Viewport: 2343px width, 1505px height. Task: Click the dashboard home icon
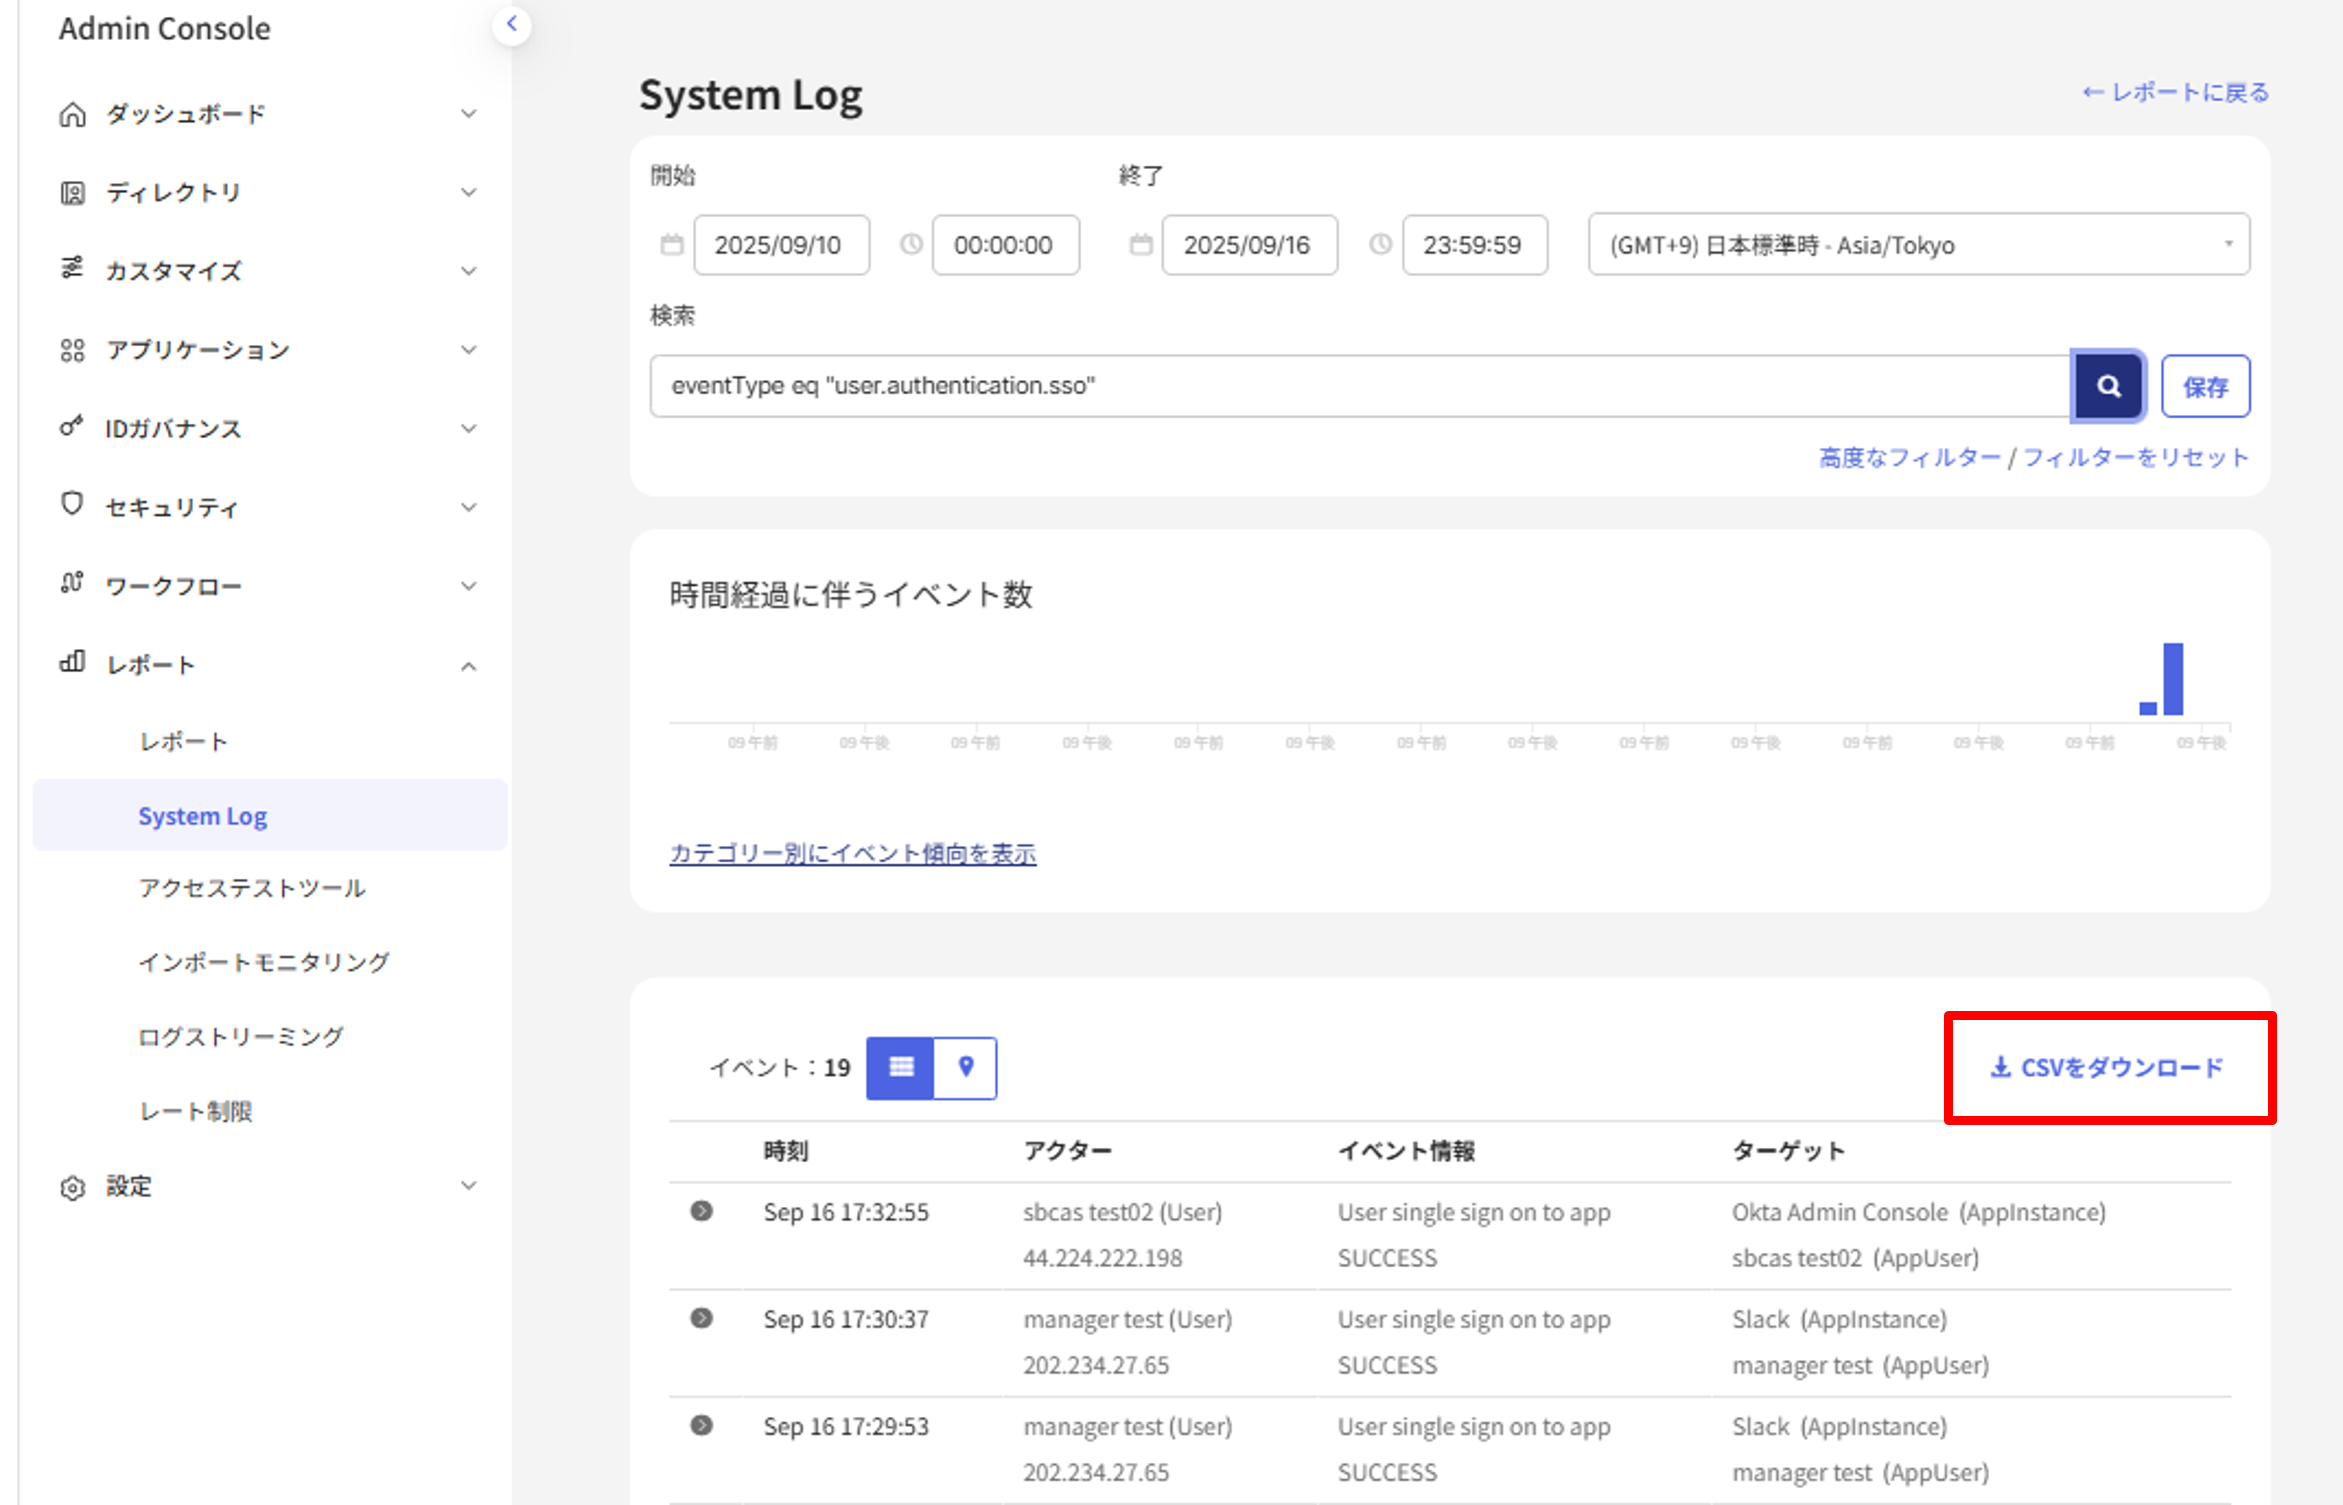[72, 114]
